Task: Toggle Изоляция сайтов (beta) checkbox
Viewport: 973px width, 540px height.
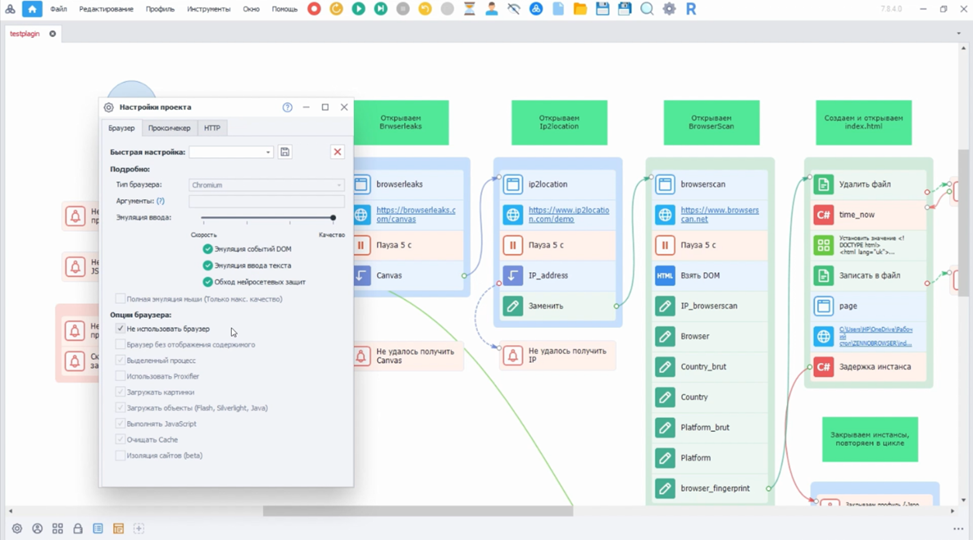Action: point(120,455)
